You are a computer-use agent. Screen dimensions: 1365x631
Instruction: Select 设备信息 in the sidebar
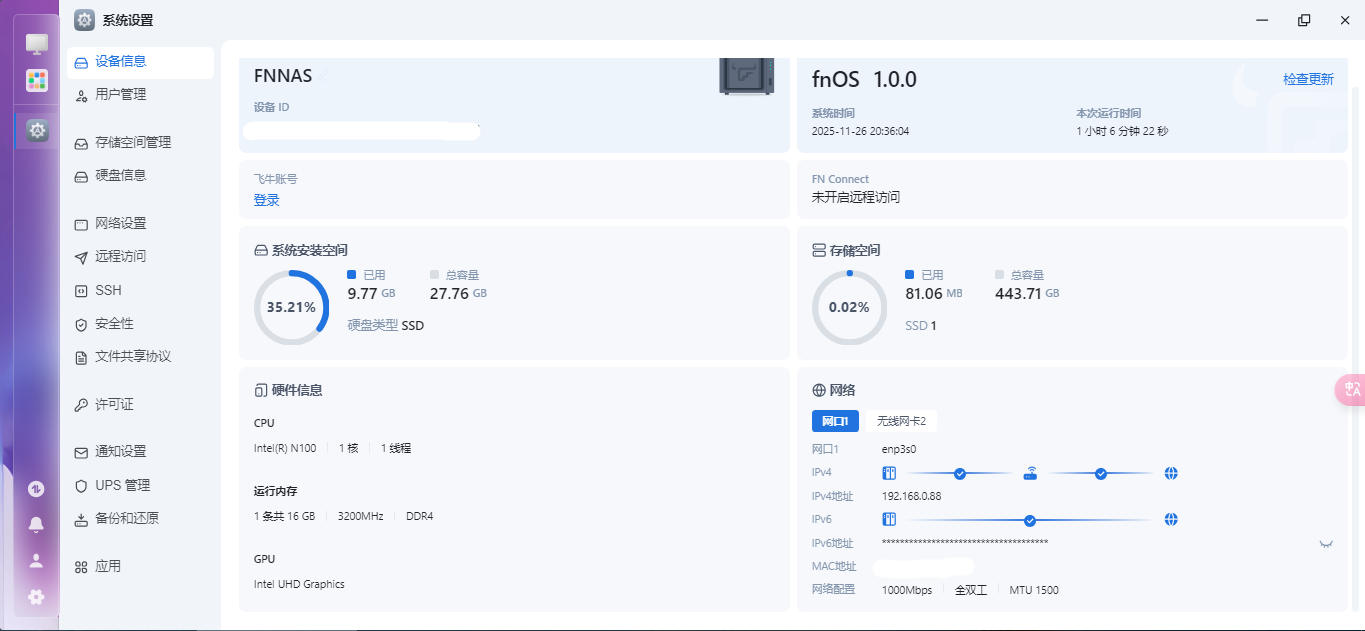[x=140, y=62]
